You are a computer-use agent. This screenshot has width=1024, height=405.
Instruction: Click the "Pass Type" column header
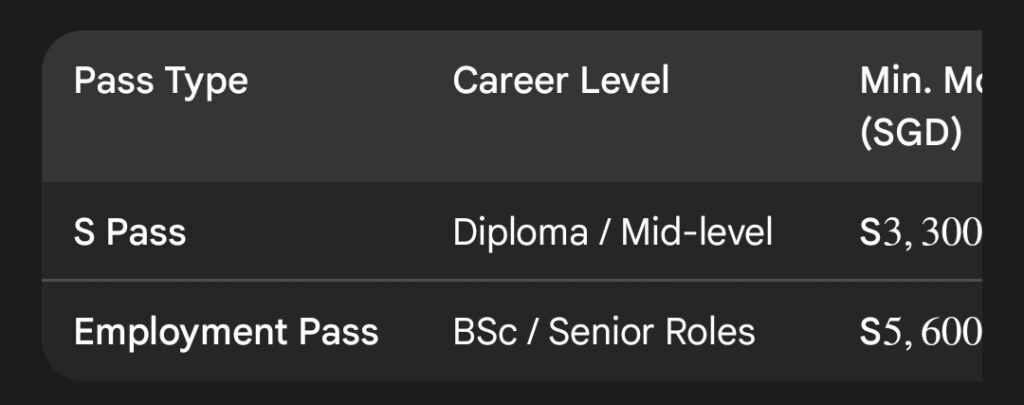point(161,82)
